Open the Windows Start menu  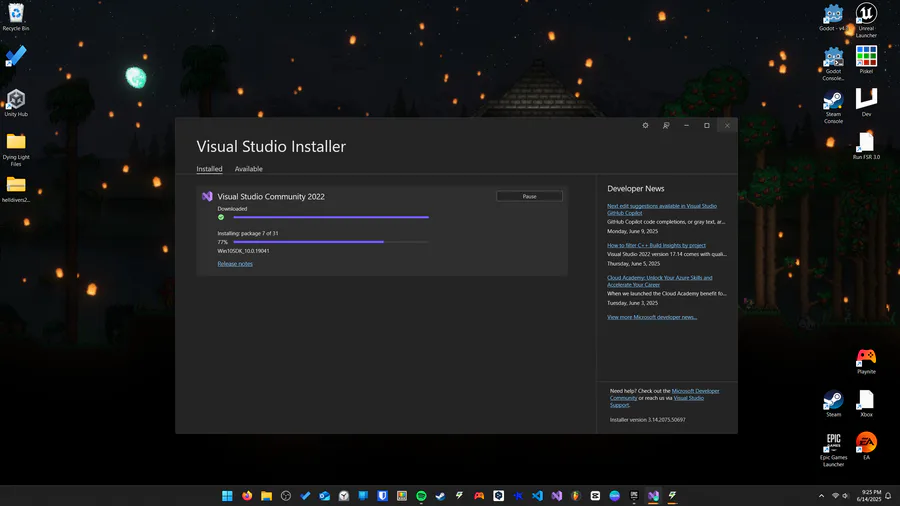(227, 496)
